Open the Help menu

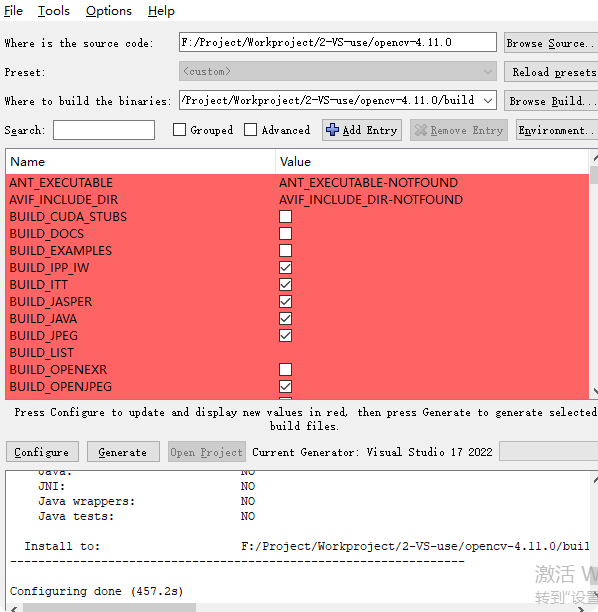(161, 11)
